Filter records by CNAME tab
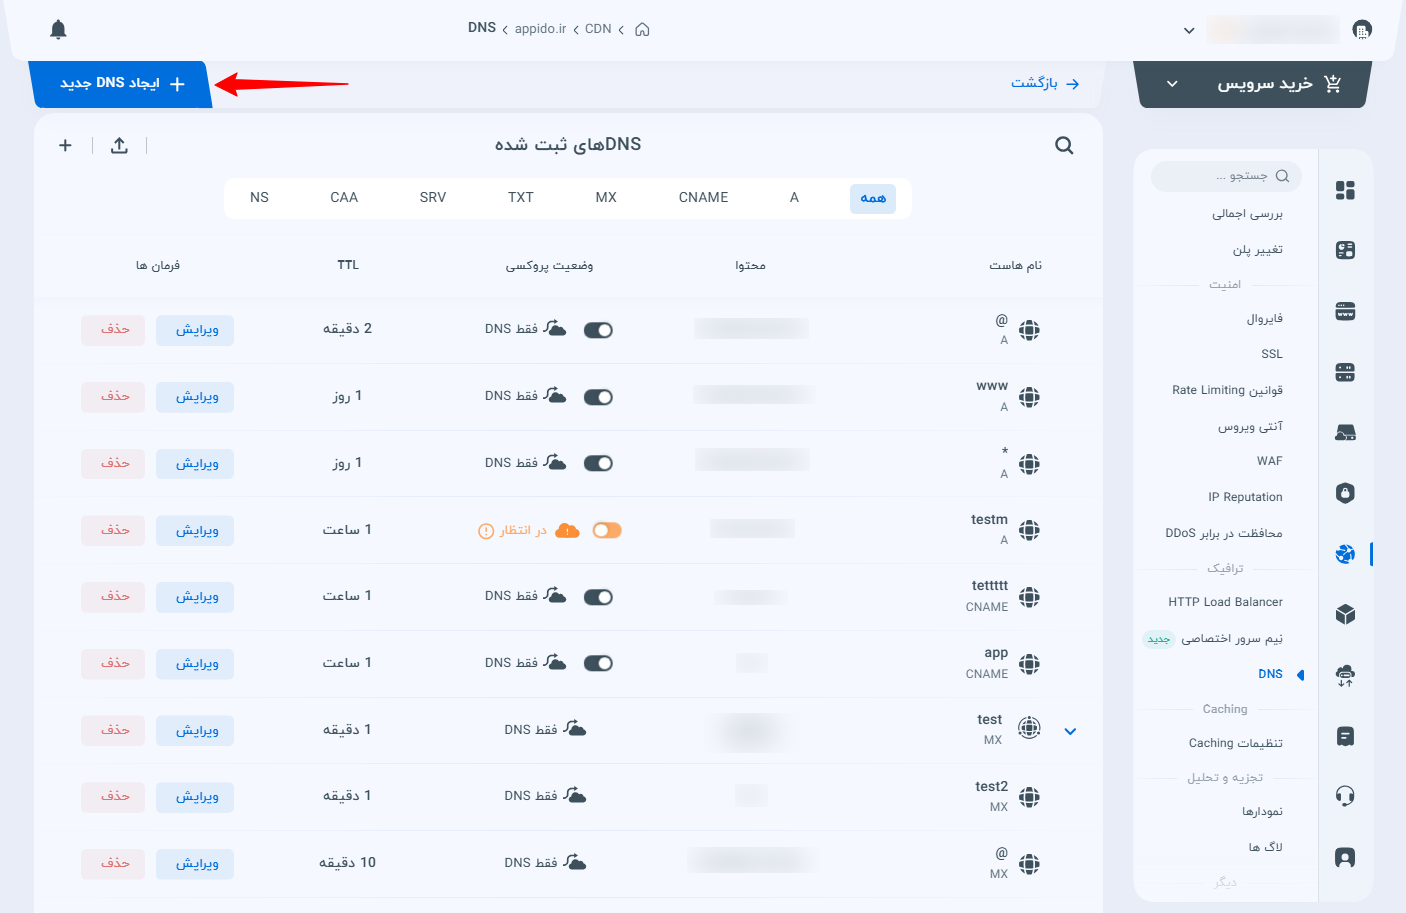 coord(703,198)
